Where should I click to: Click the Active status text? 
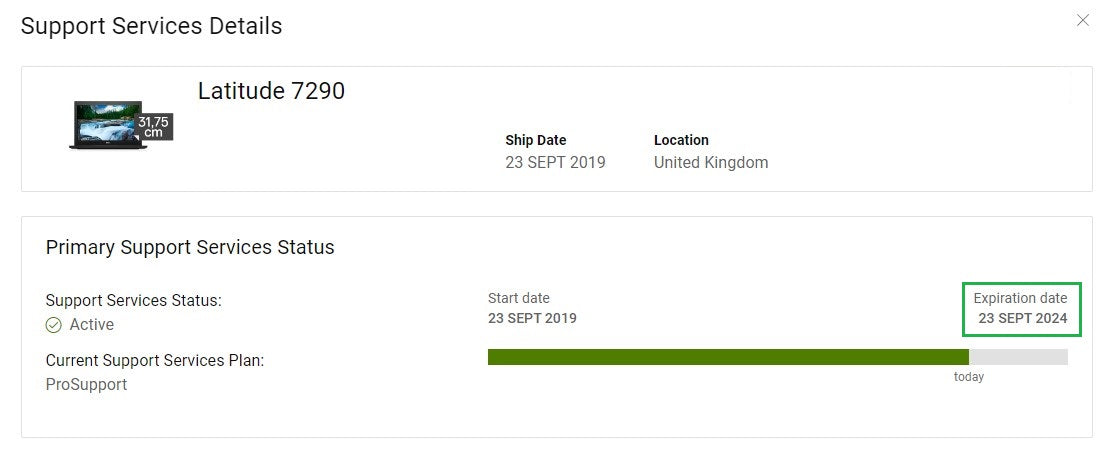91,325
